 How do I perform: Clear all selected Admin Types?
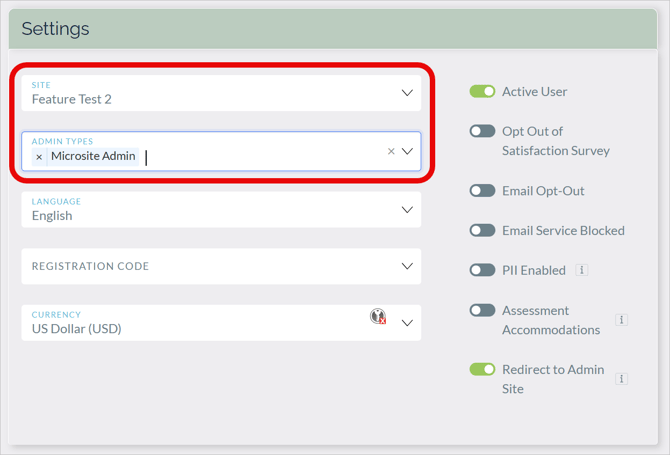coord(391,152)
